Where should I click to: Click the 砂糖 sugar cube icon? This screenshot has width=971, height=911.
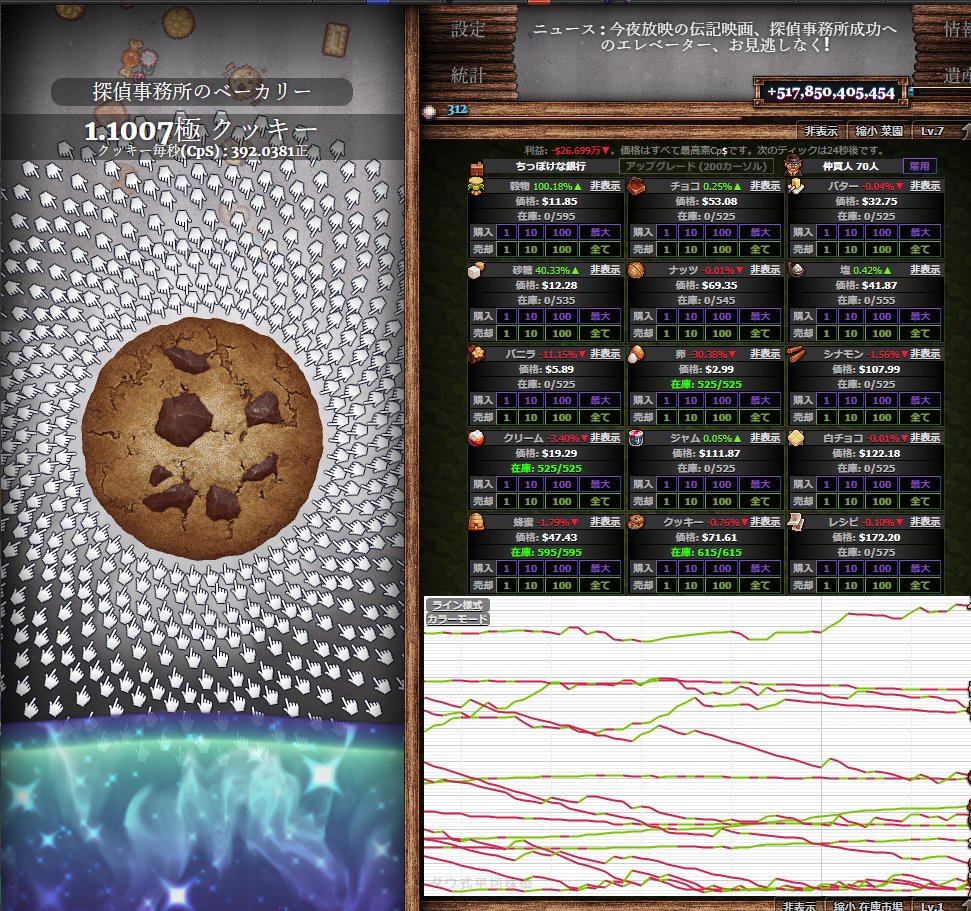(476, 270)
